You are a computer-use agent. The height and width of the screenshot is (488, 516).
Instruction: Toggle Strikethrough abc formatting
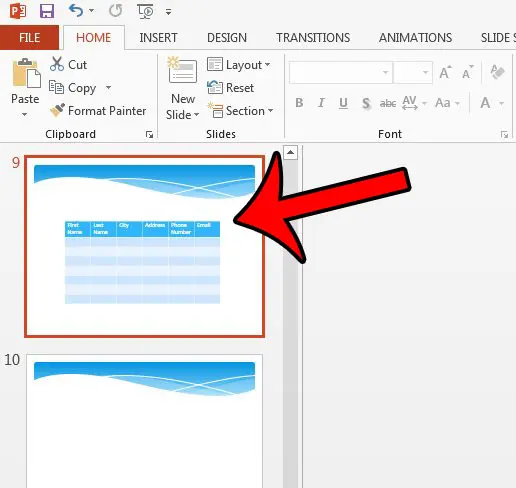[x=388, y=103]
